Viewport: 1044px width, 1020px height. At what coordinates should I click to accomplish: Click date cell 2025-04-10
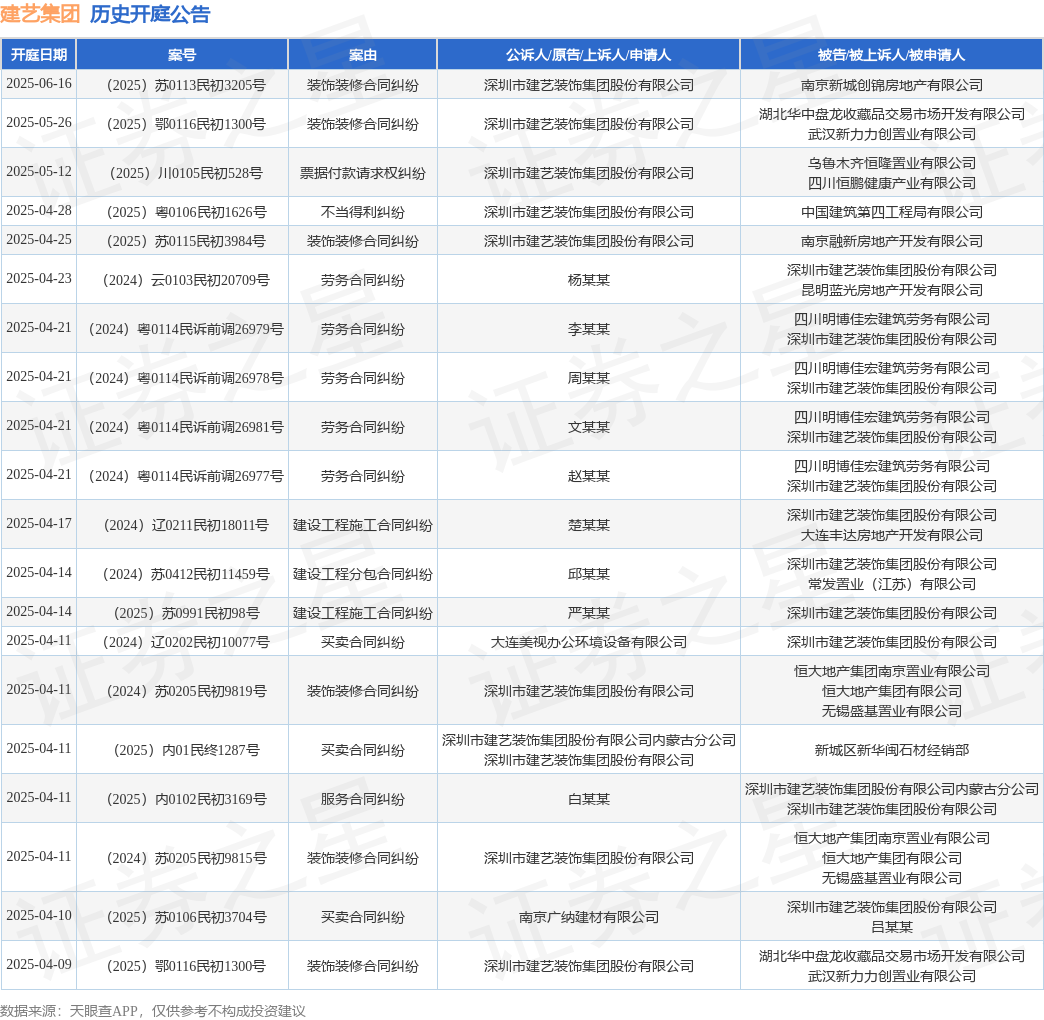click(x=39, y=916)
